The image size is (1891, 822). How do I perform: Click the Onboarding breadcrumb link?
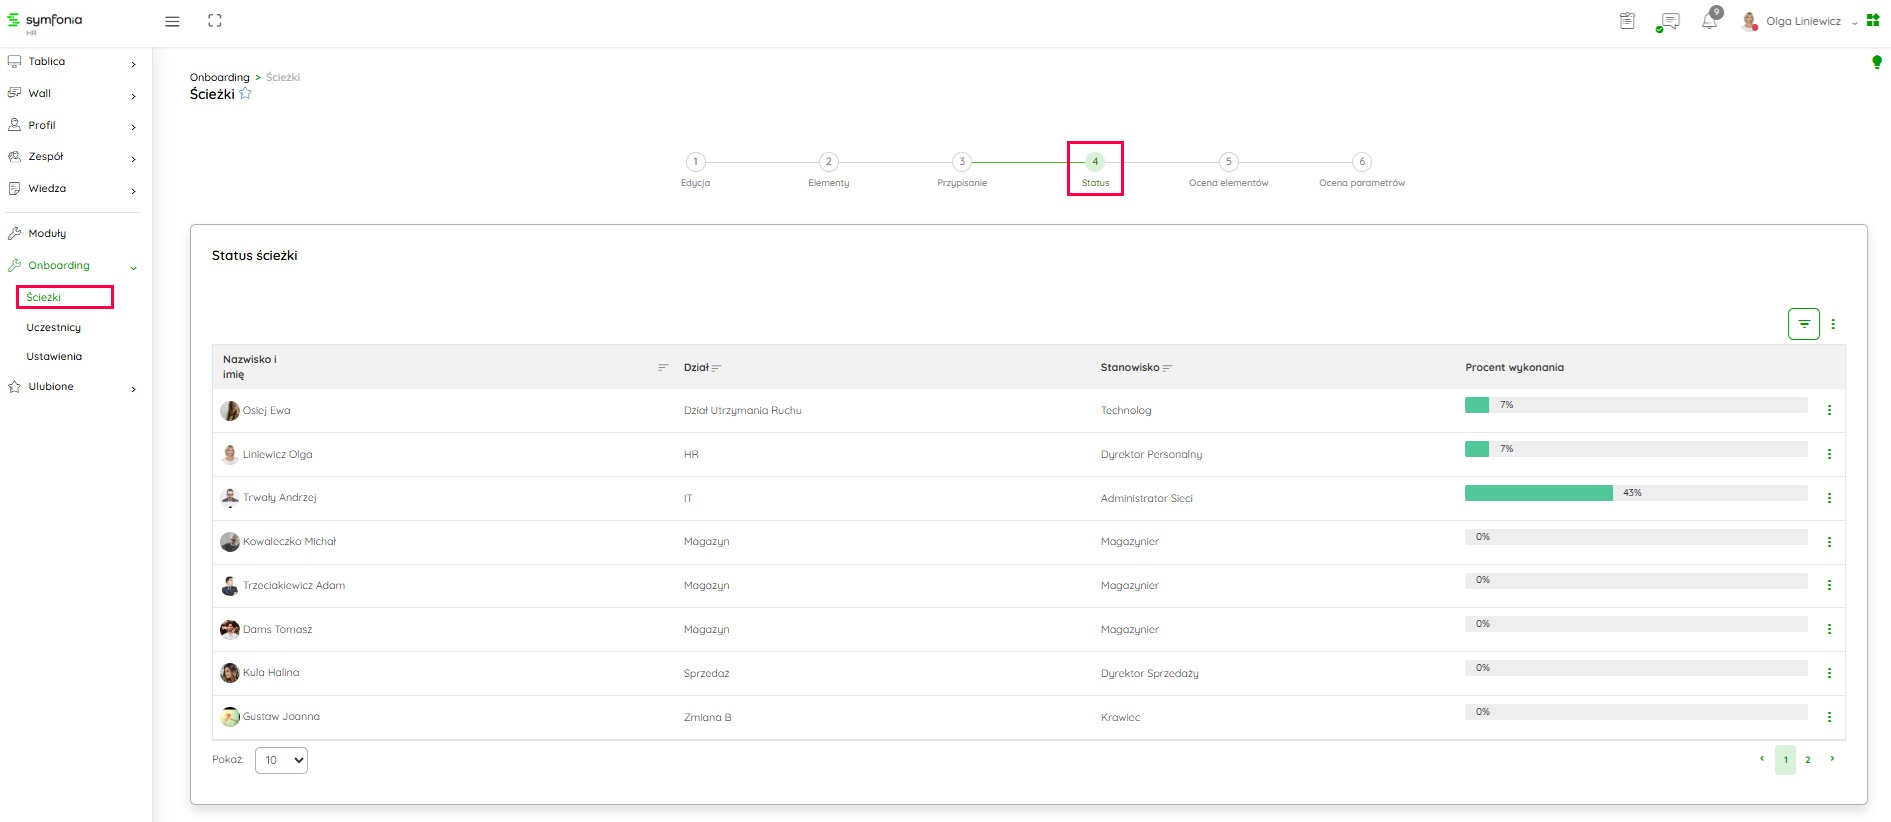click(x=219, y=77)
